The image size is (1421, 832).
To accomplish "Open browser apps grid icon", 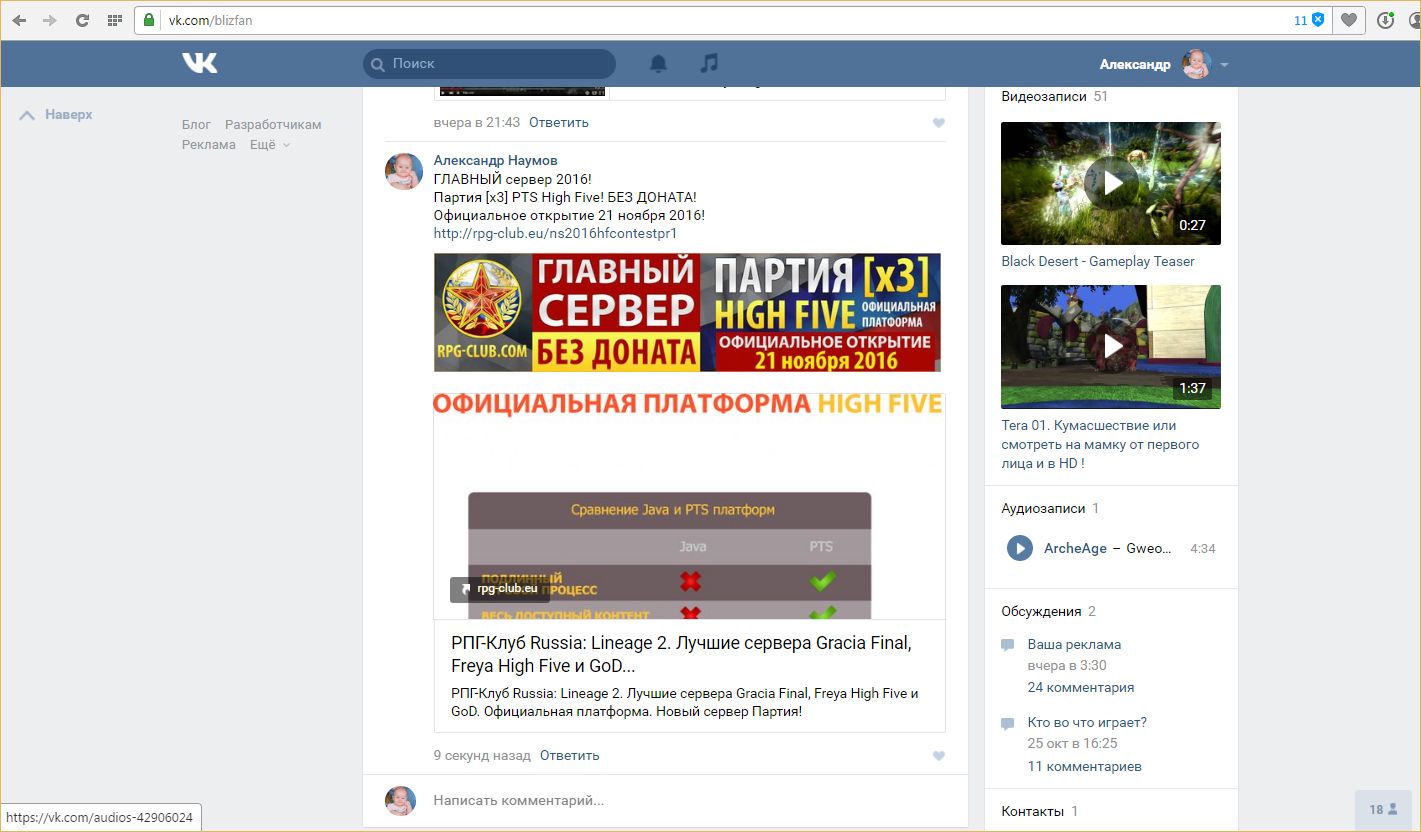I will pyautogui.click(x=114, y=20).
